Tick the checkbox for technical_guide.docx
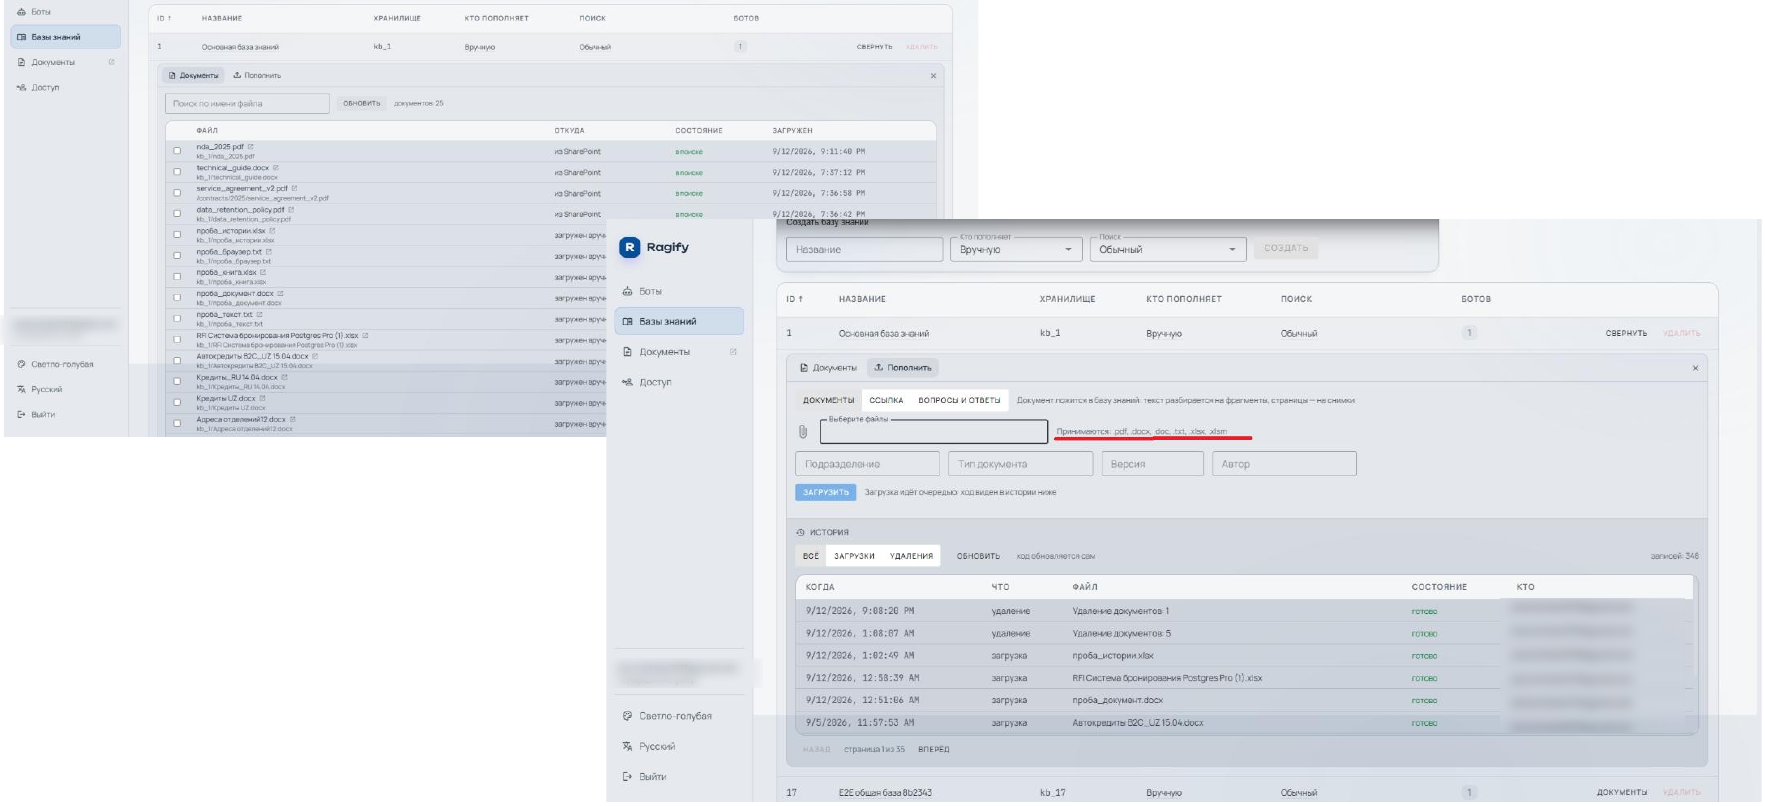The height and width of the screenshot is (806, 1765). [x=177, y=172]
